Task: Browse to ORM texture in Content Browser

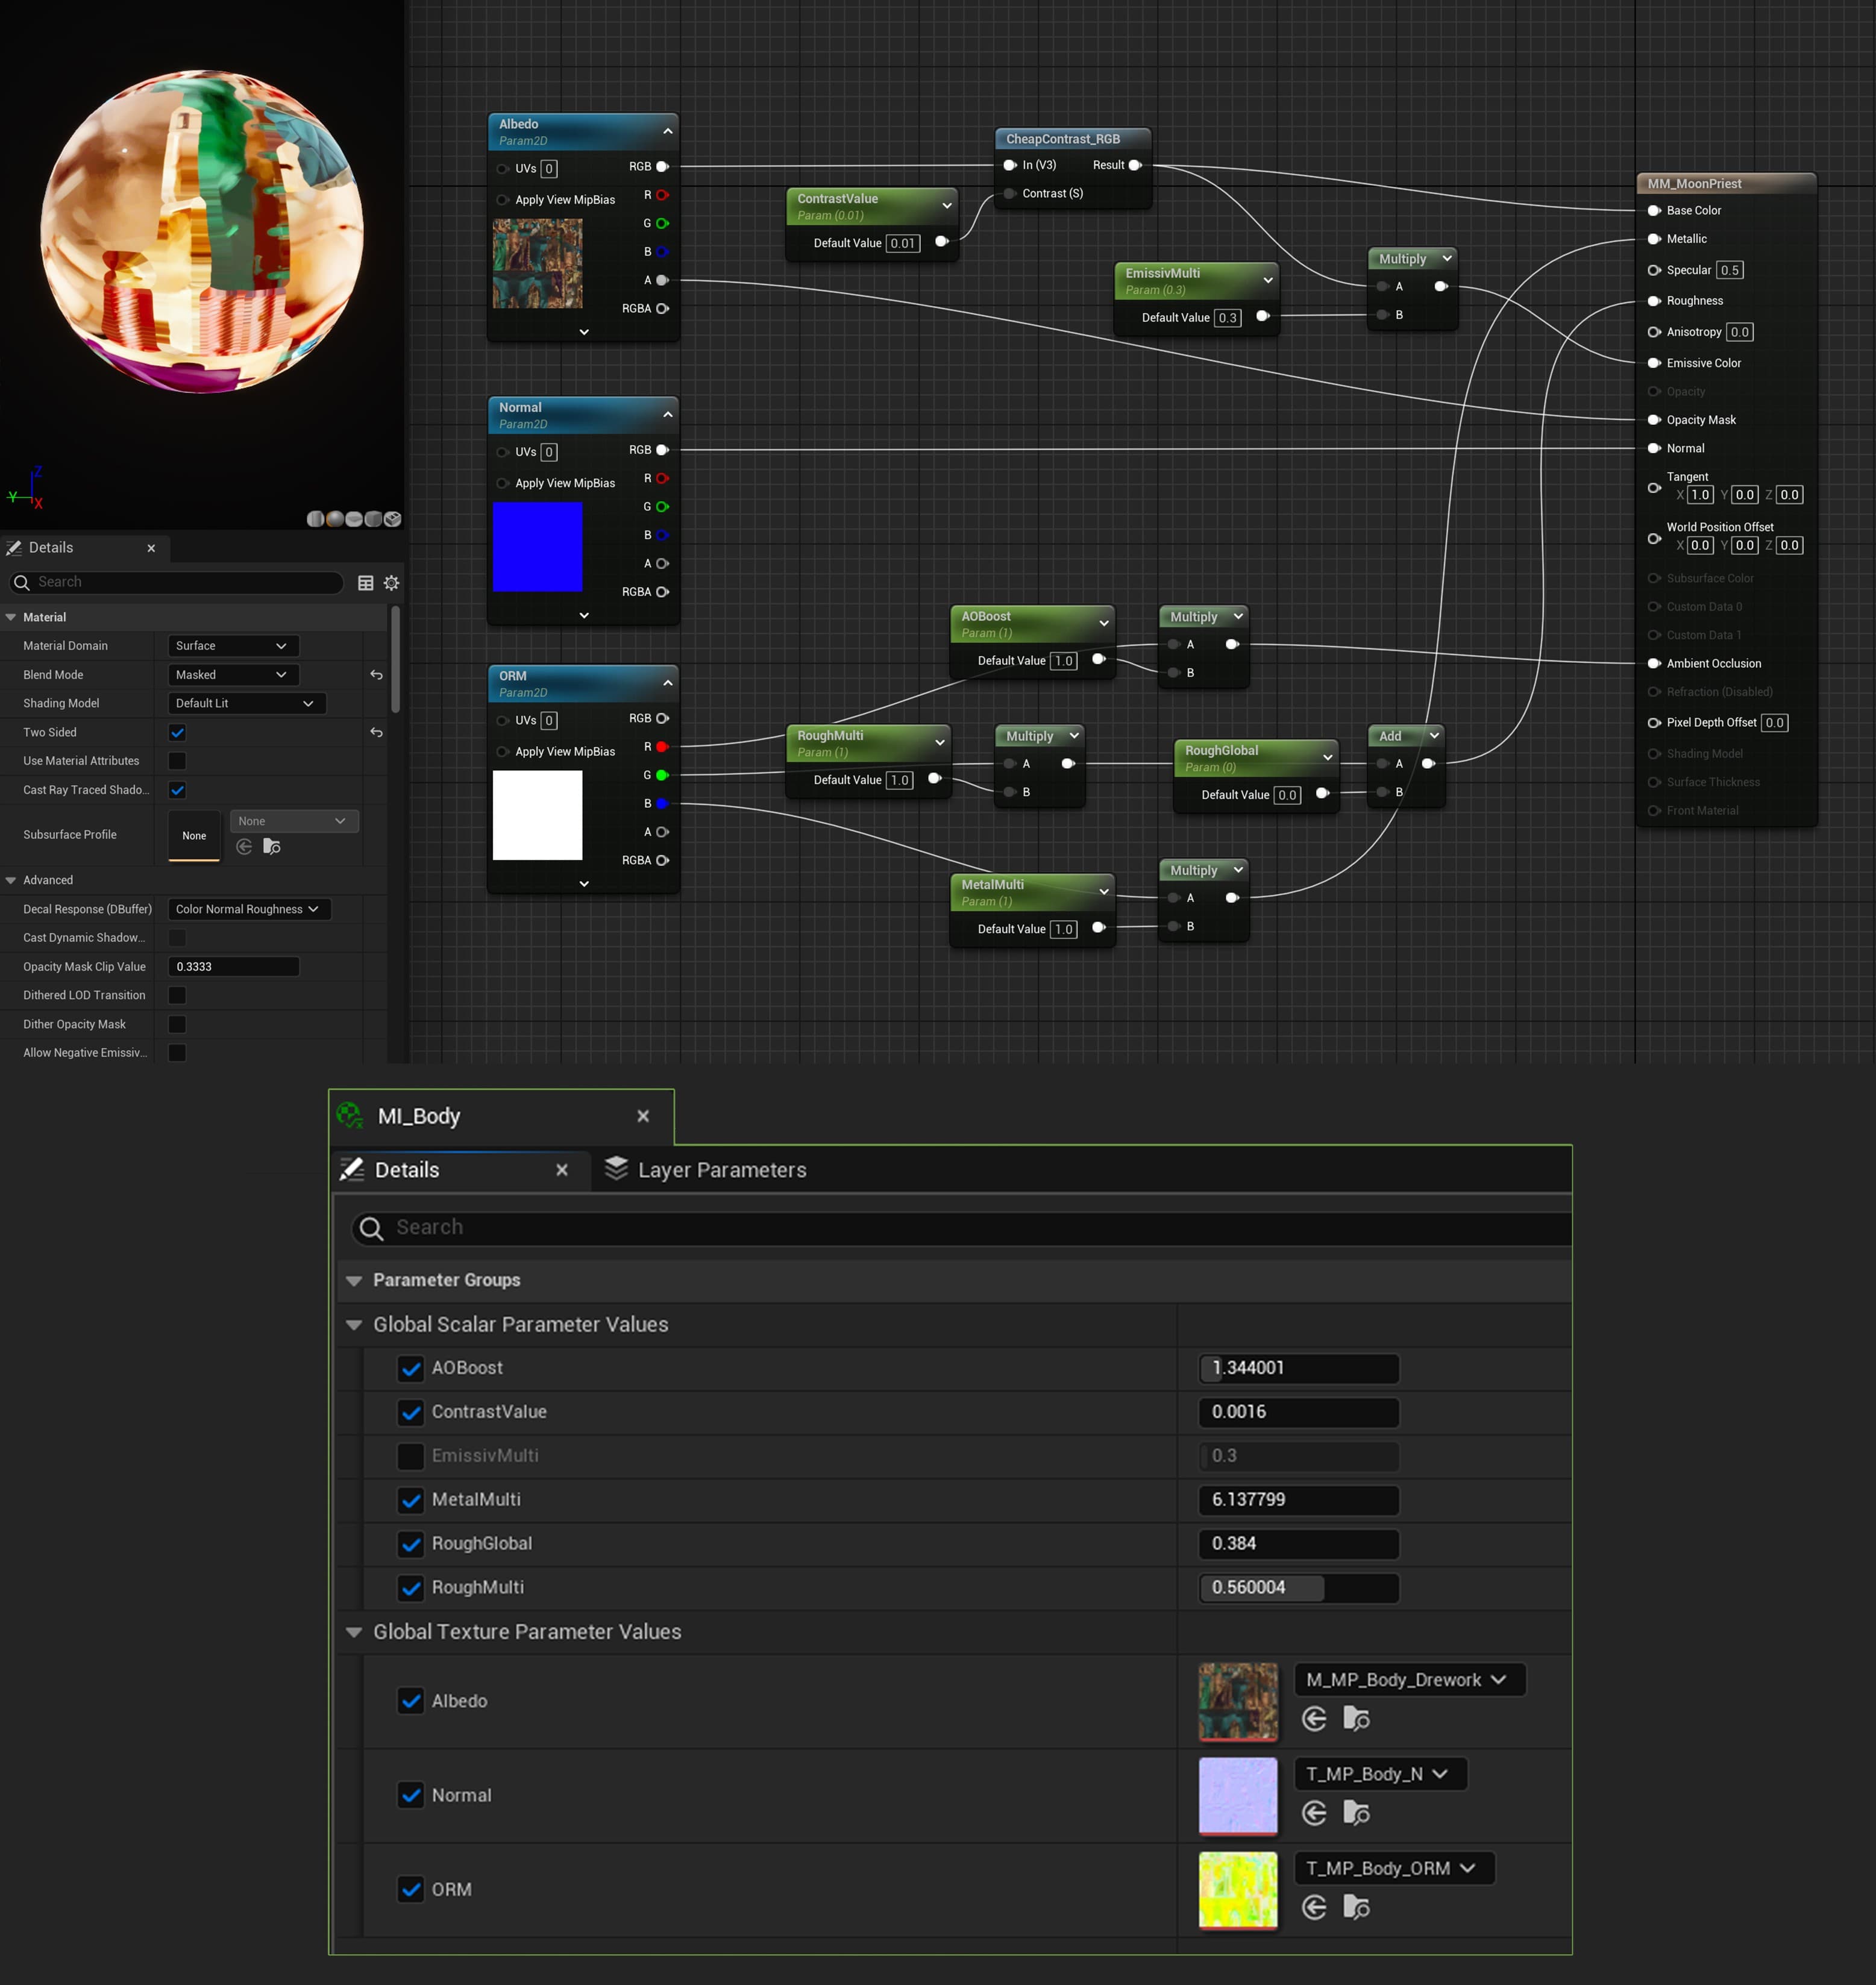Action: click(x=1356, y=1907)
